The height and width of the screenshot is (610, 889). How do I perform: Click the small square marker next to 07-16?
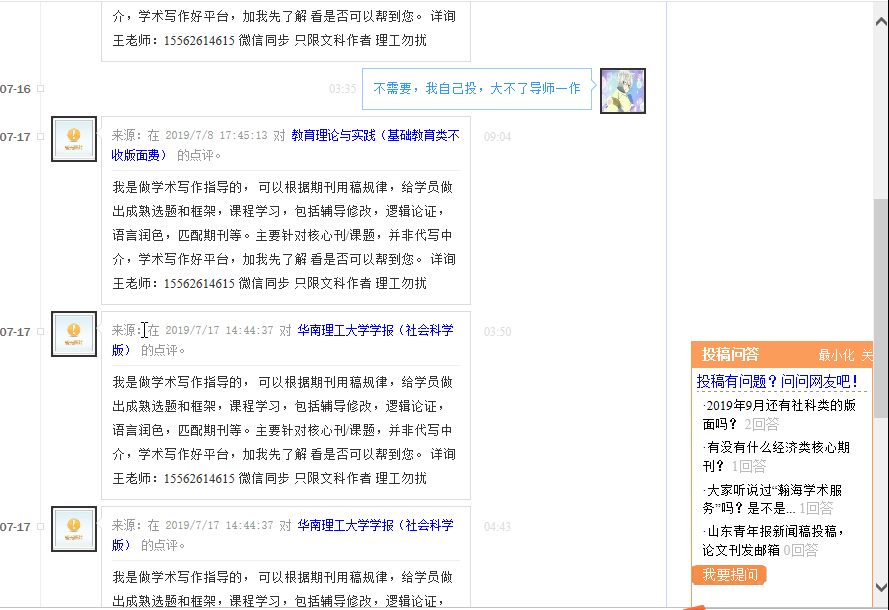41,89
